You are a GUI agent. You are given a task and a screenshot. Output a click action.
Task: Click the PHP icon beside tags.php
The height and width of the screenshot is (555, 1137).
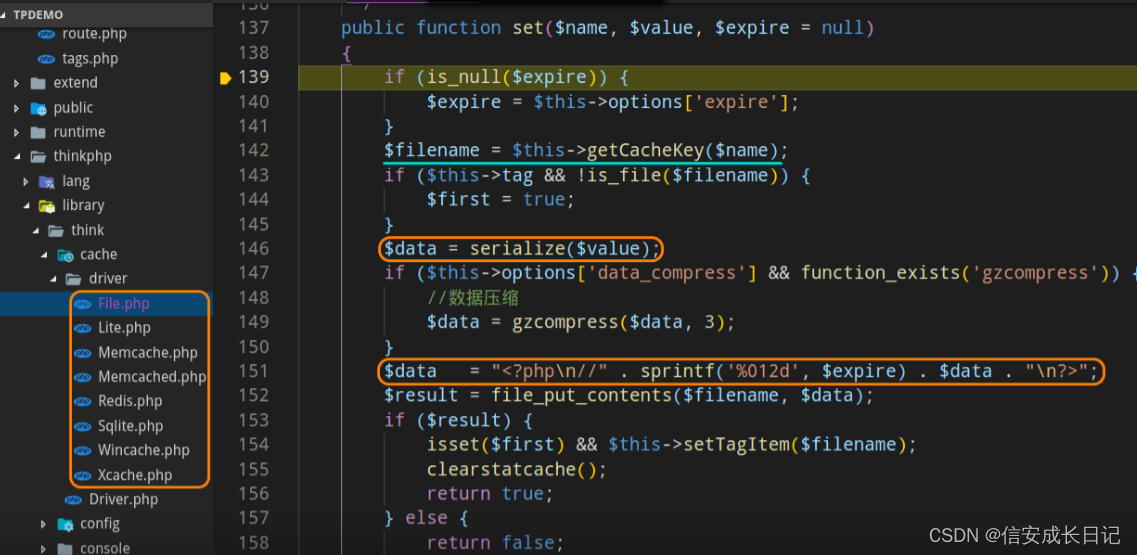(x=46, y=59)
